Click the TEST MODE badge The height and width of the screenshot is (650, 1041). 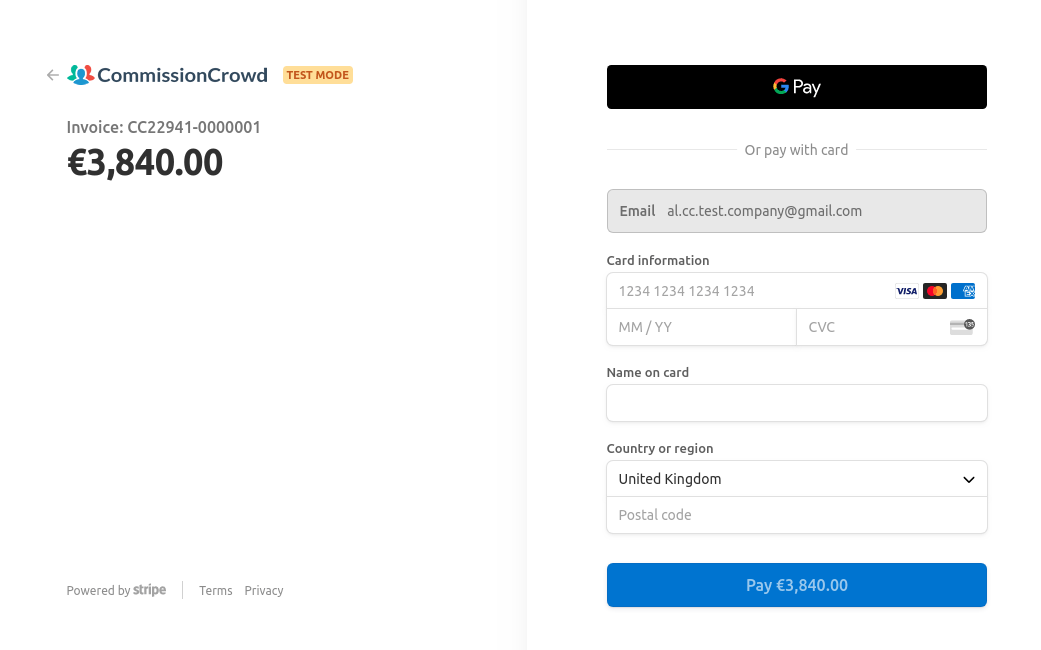pyautogui.click(x=318, y=75)
